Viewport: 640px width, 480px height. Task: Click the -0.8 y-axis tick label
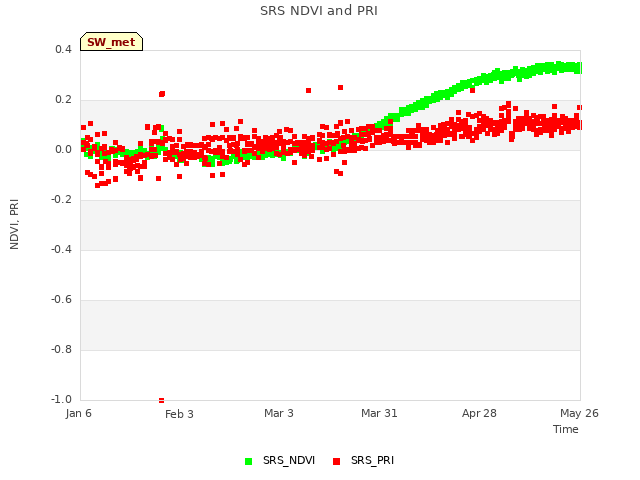tap(61, 349)
